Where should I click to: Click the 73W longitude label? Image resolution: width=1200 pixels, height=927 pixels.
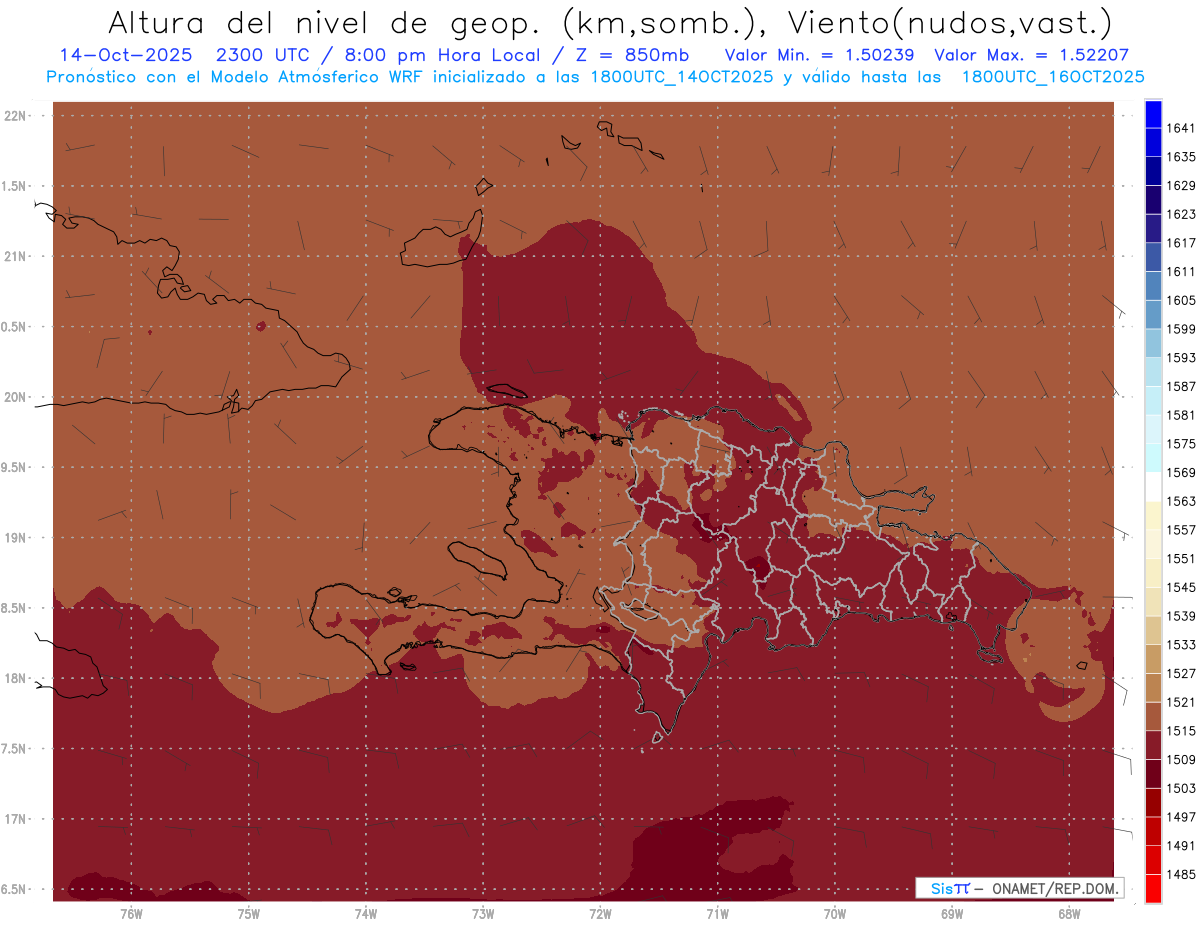(483, 914)
